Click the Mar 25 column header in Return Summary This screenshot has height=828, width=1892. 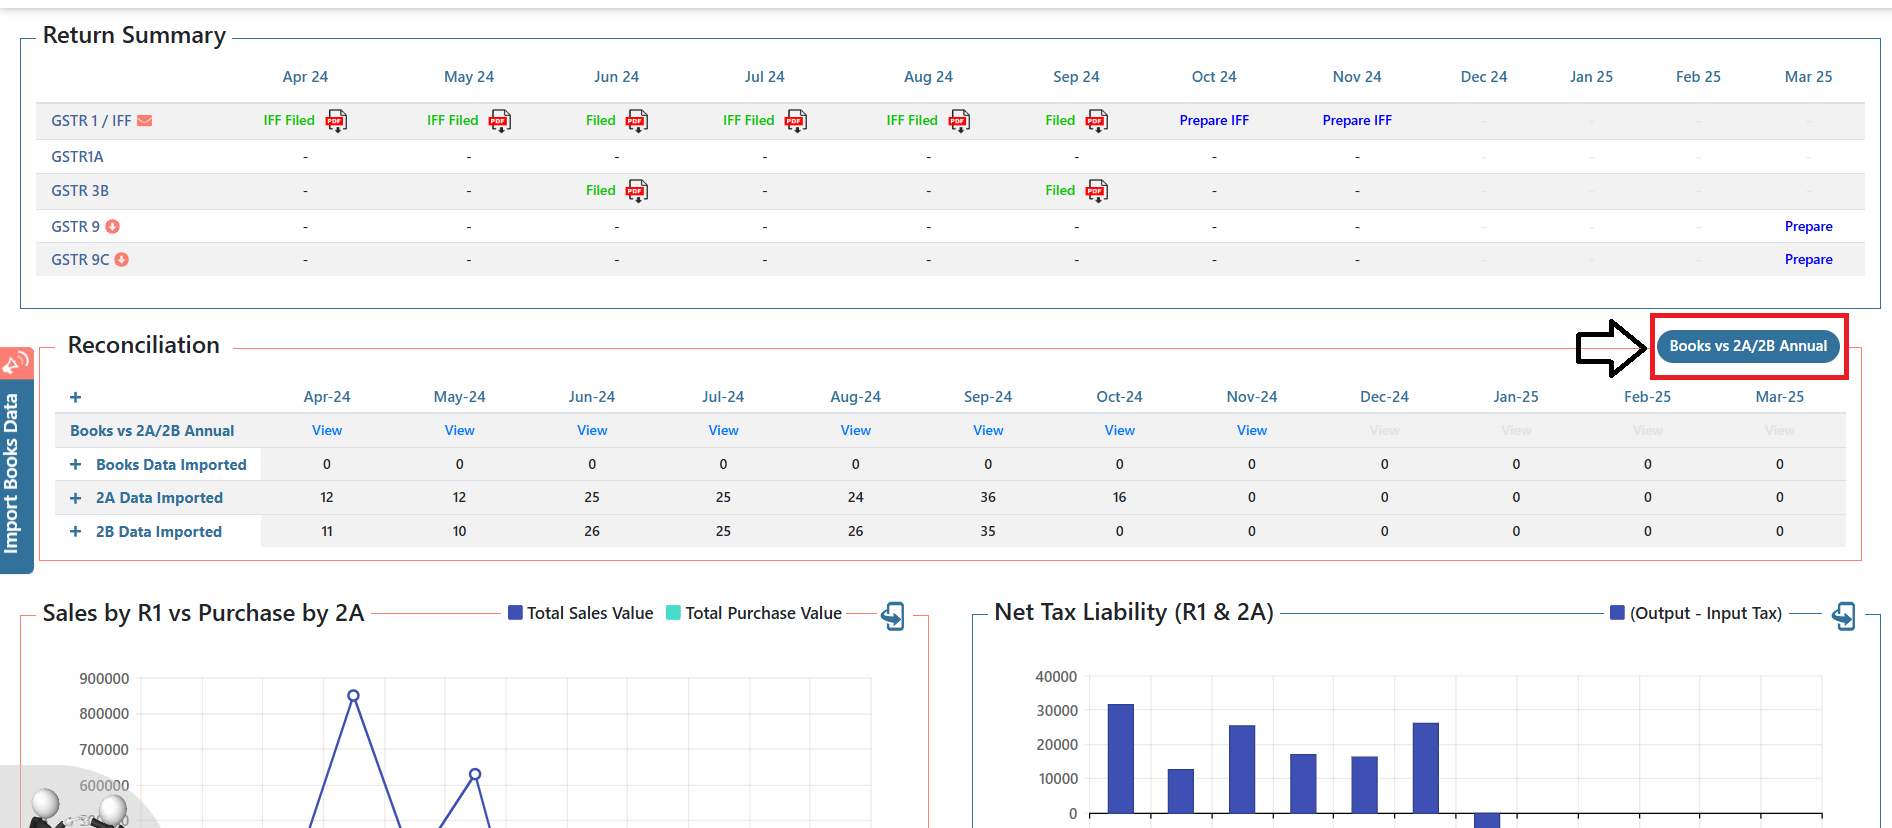(1808, 77)
